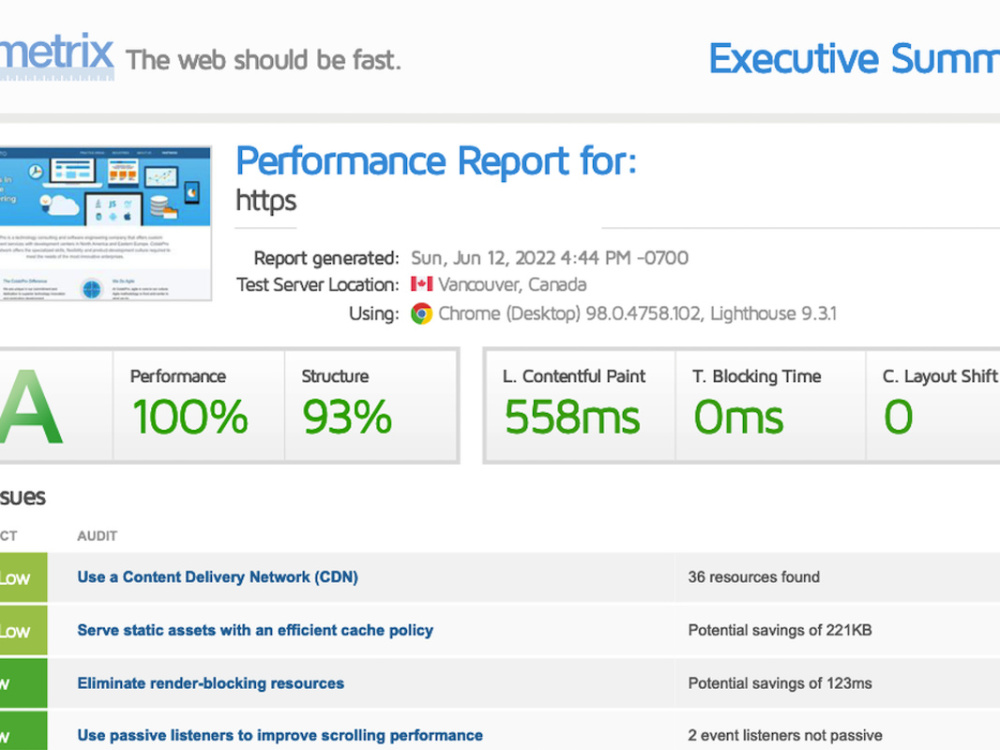Viewport: 1000px width, 750px height.
Task: Click the Low impact badge for cache policy
Action: [x=24, y=631]
